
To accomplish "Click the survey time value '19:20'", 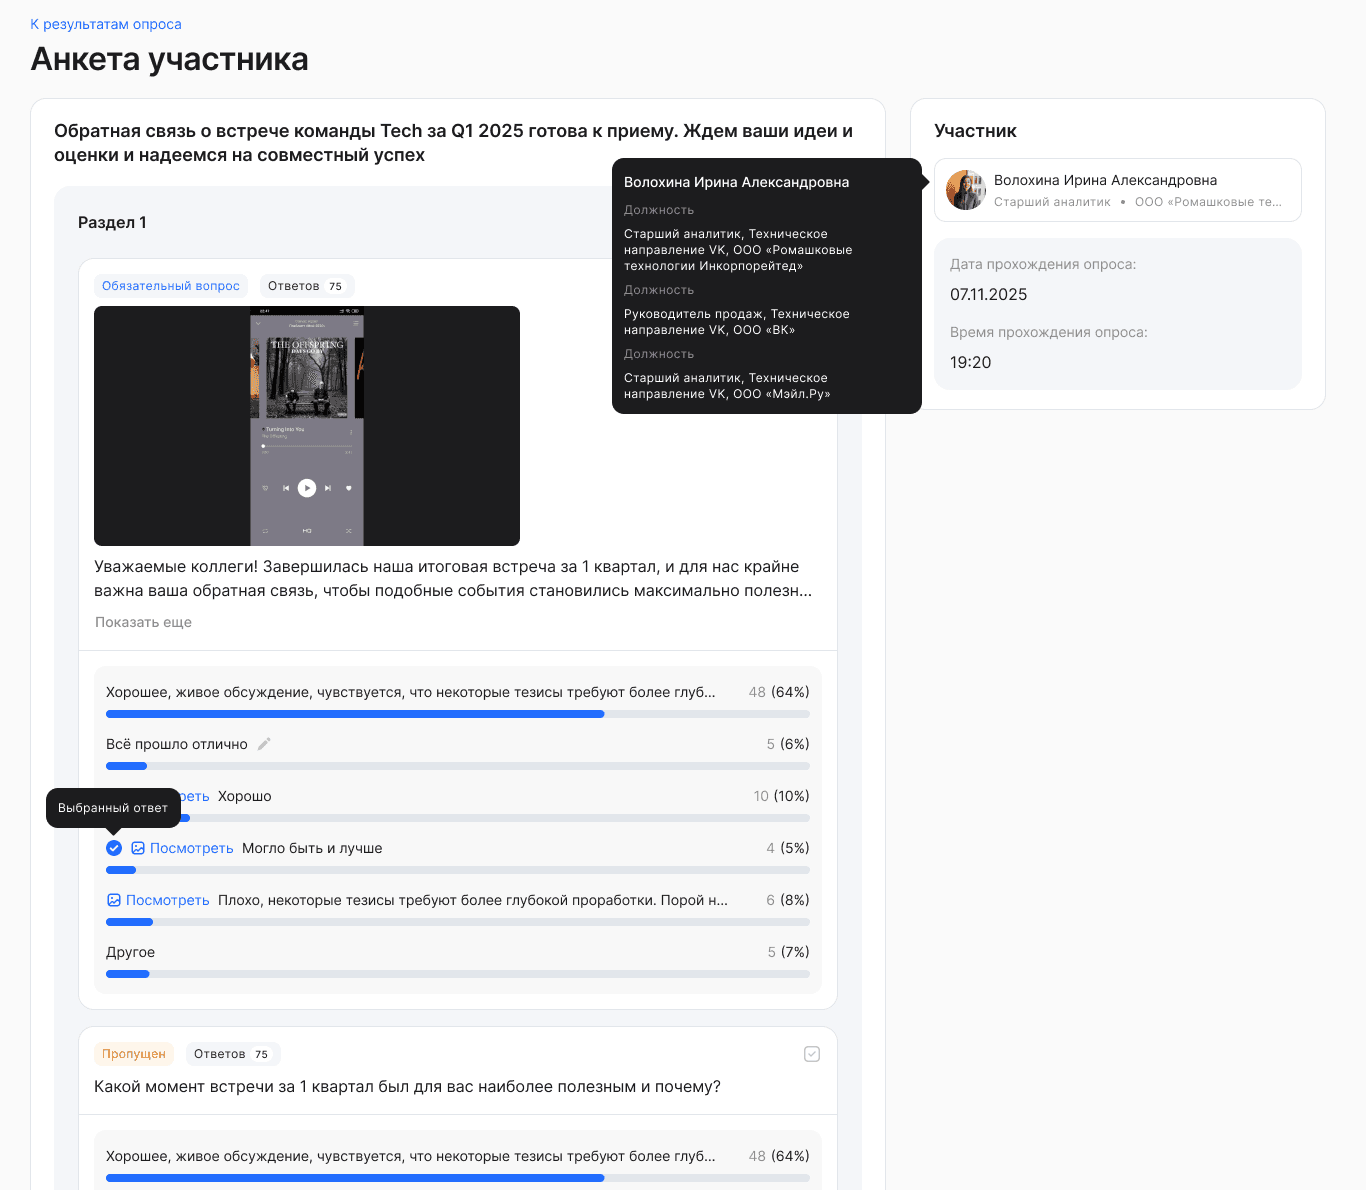I will 971,363.
